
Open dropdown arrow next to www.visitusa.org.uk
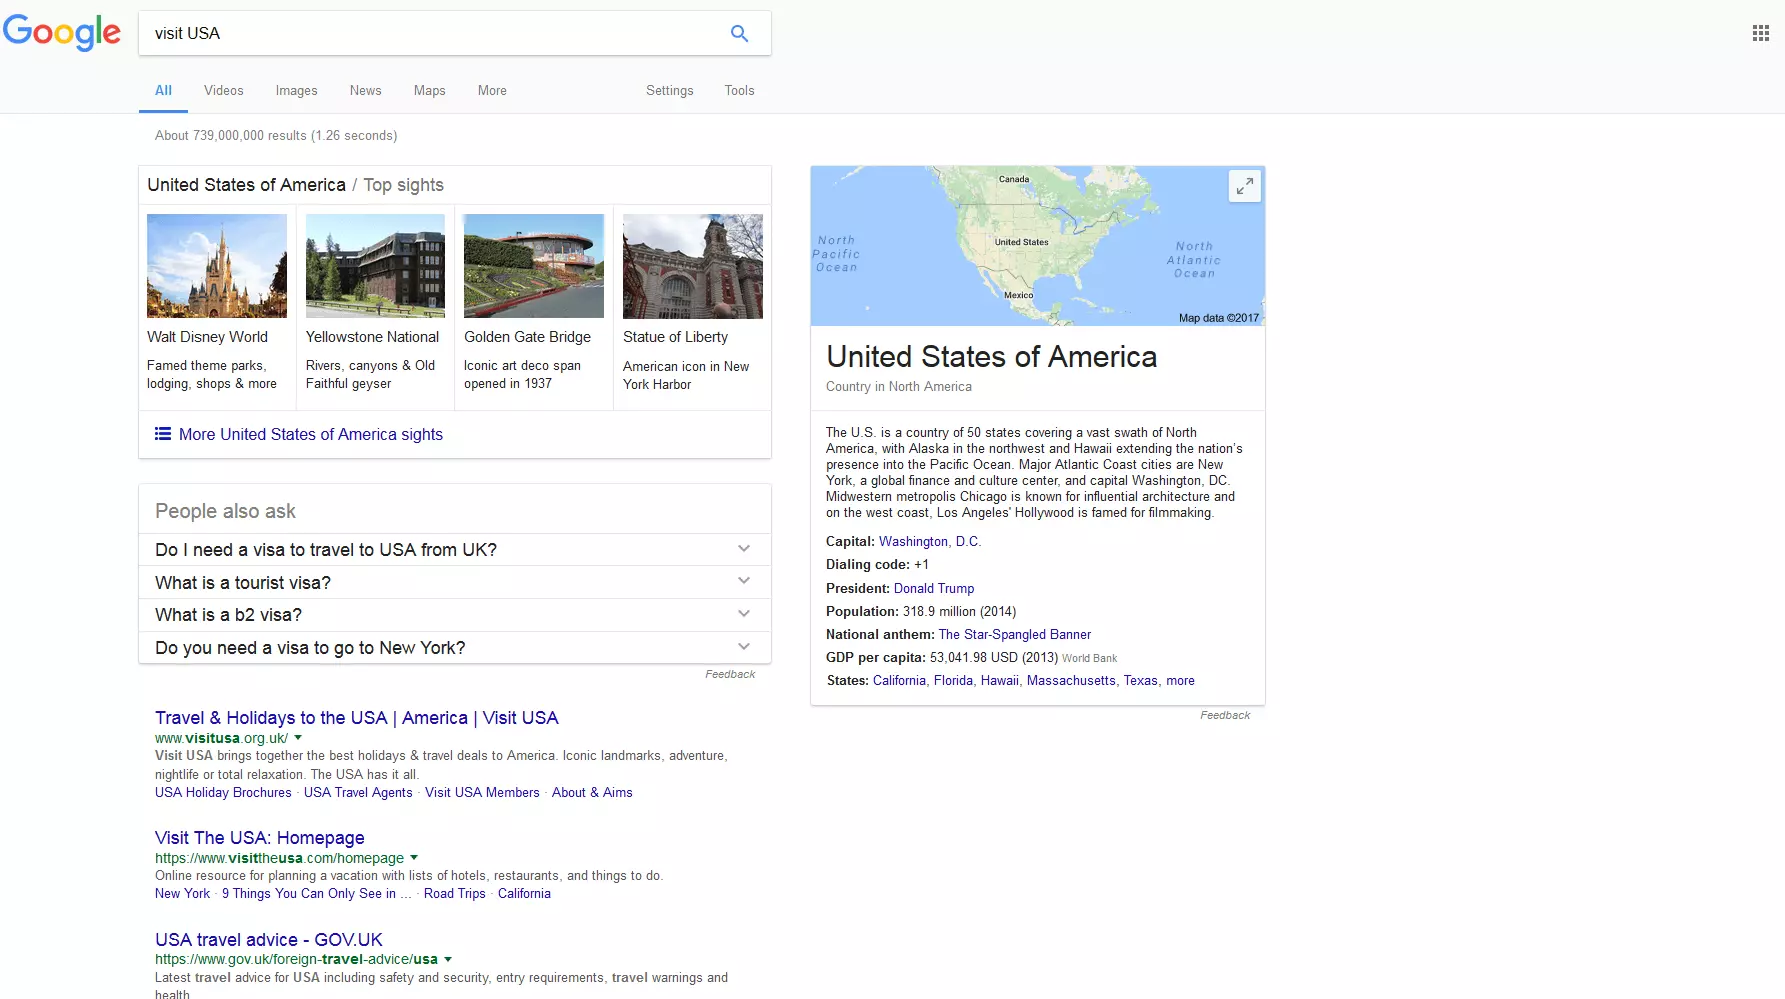(x=298, y=738)
